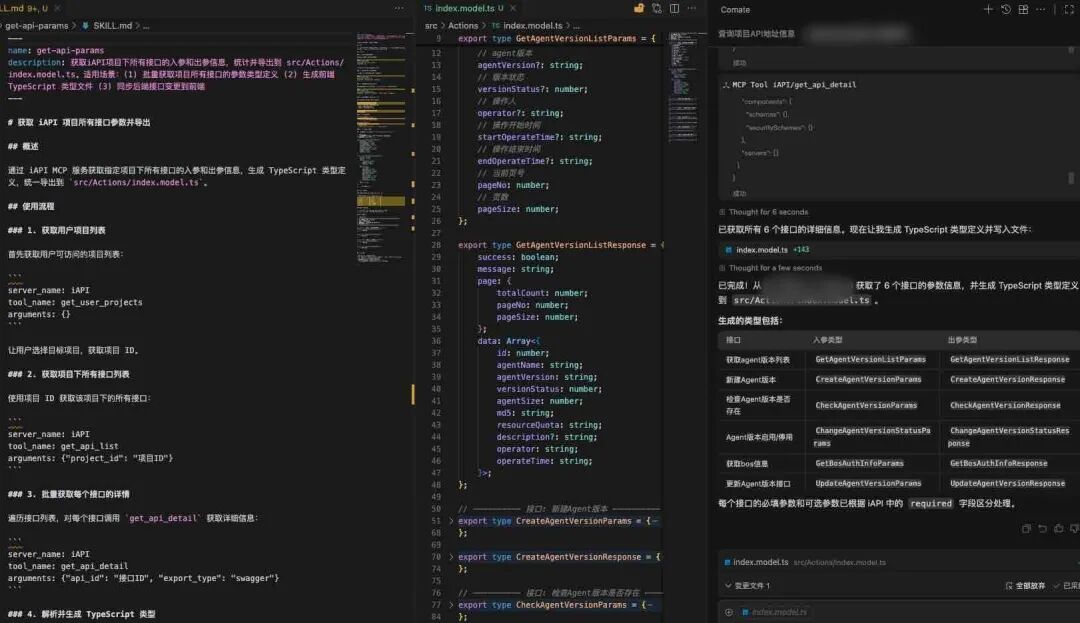The image size is (1080, 623).
Task: Regenerate the Comate response
Action: (1042, 529)
